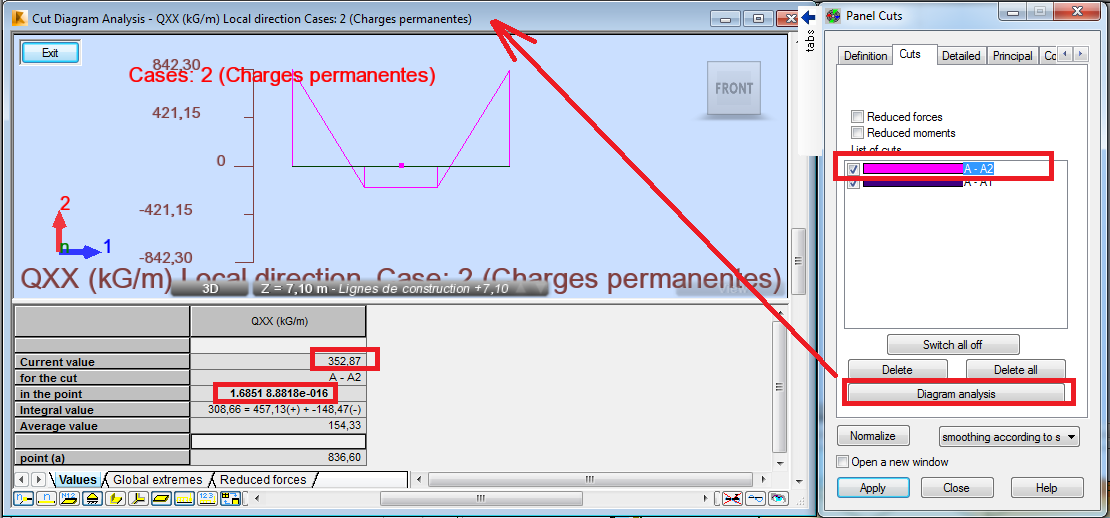
Task: Click the purple color swatch of A - A1
Action: [x=912, y=183]
